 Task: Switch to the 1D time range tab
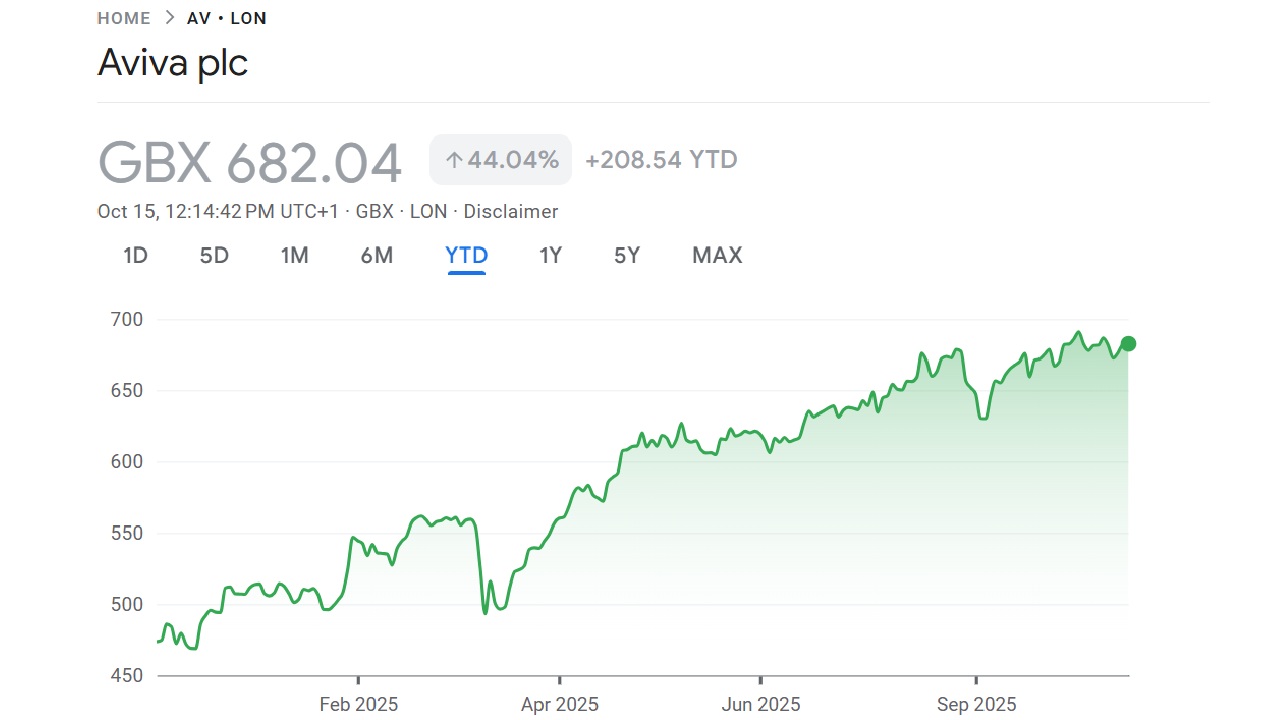tap(134, 255)
